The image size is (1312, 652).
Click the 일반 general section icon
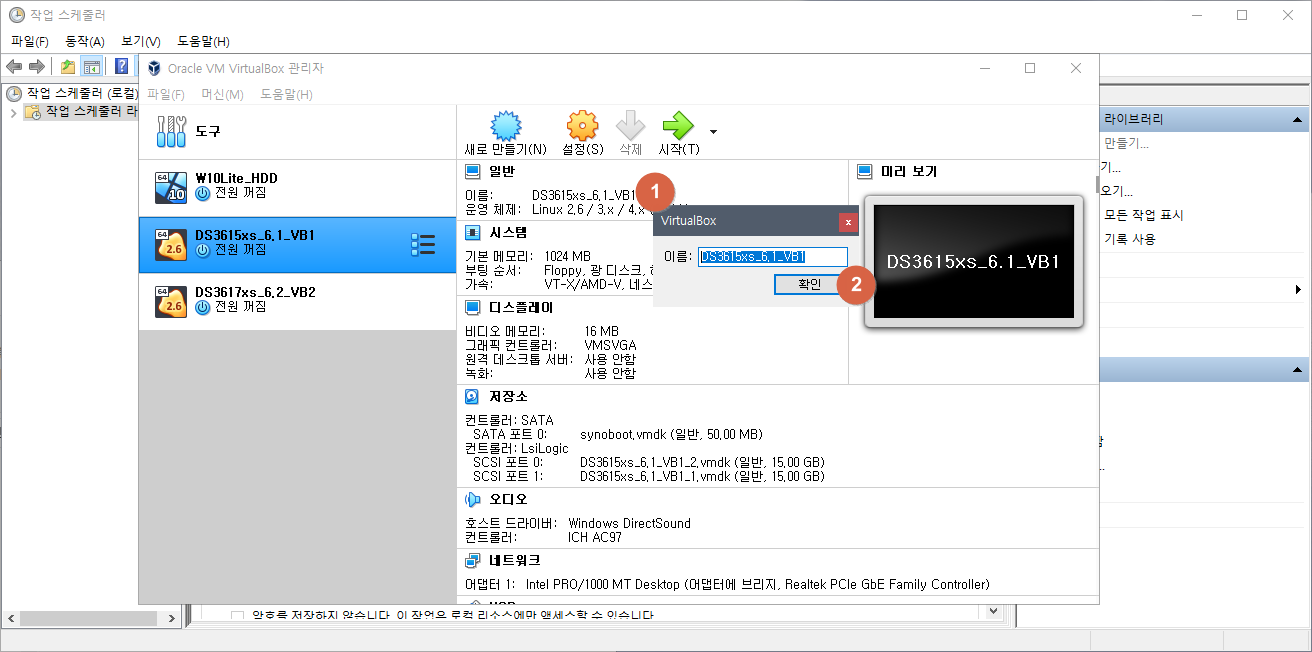(x=473, y=172)
